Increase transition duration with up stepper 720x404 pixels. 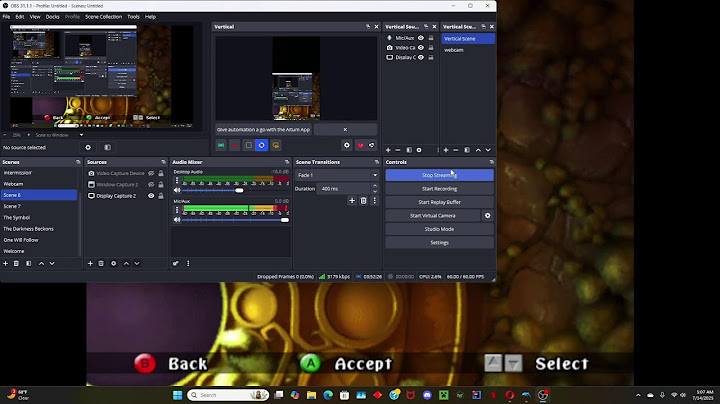[x=375, y=186]
